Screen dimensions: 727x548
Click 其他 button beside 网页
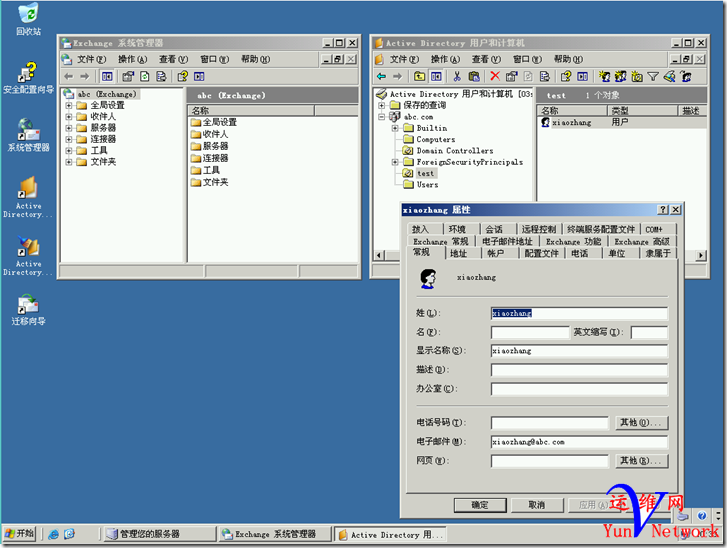(642, 461)
